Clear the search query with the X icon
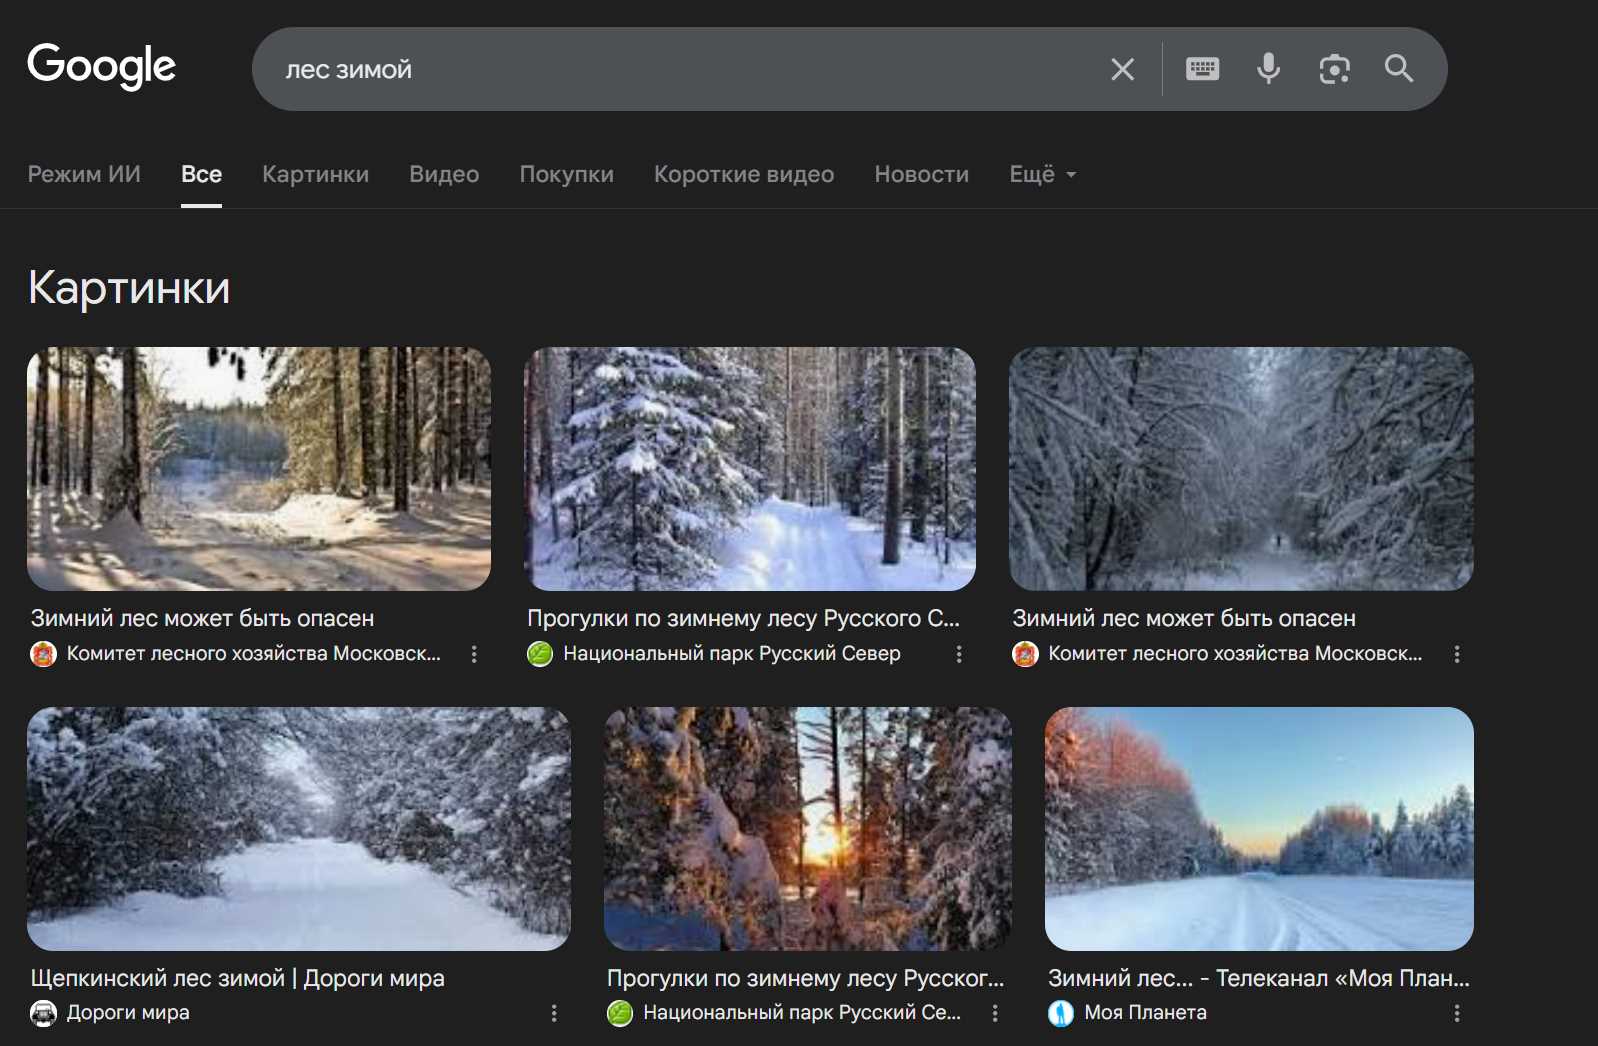1598x1046 pixels. coord(1122,69)
